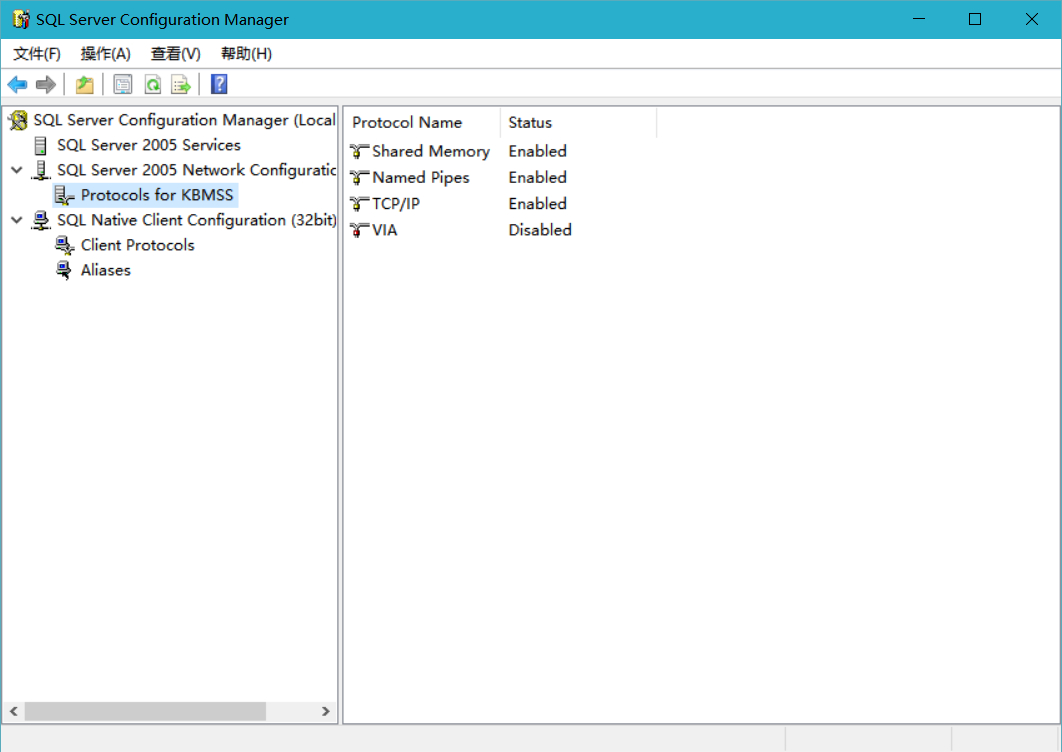Click the VIA protocol icon
Viewport: 1062px width, 752px height.
[359, 230]
